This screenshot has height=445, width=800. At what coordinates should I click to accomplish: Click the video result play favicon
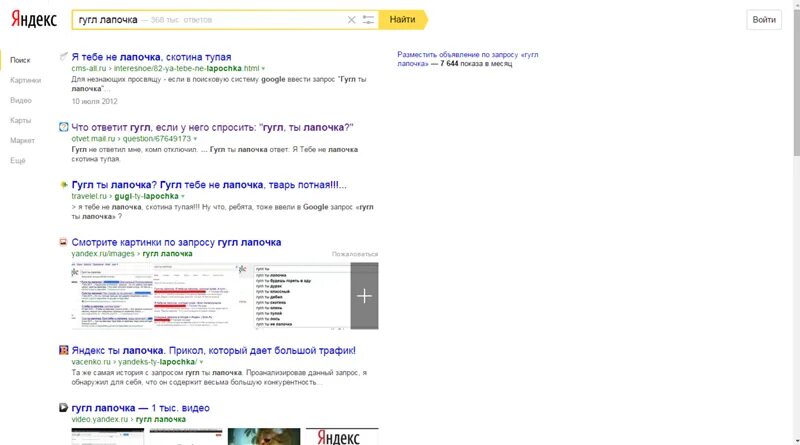[63, 407]
